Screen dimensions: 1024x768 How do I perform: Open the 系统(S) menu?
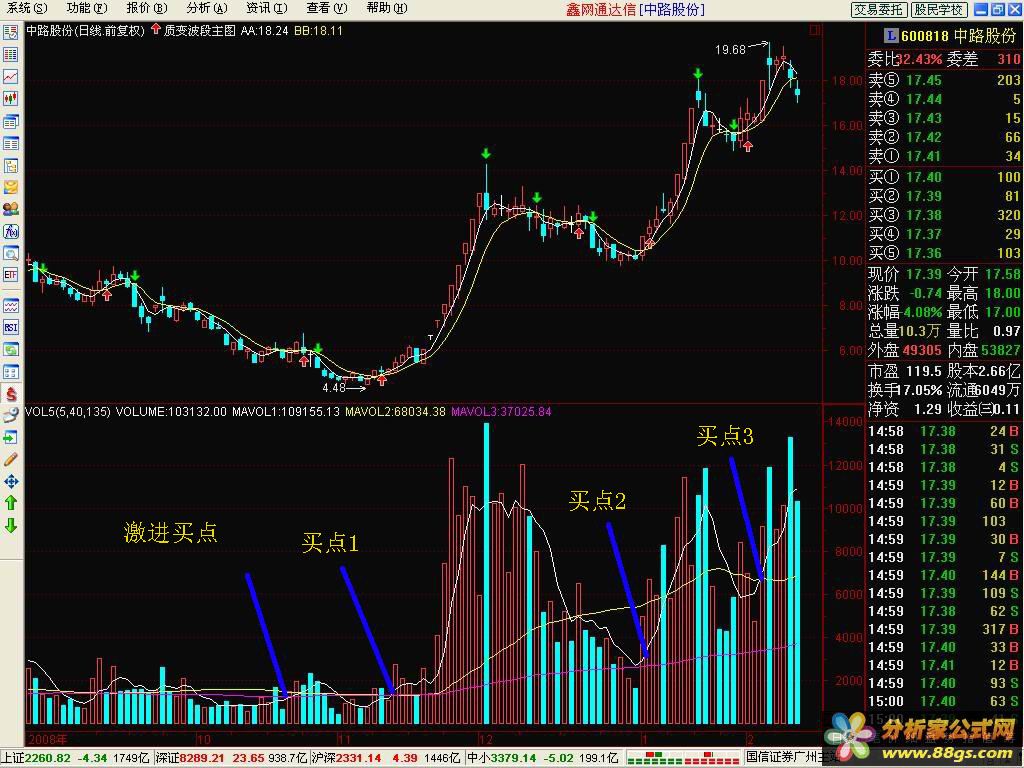coord(27,8)
